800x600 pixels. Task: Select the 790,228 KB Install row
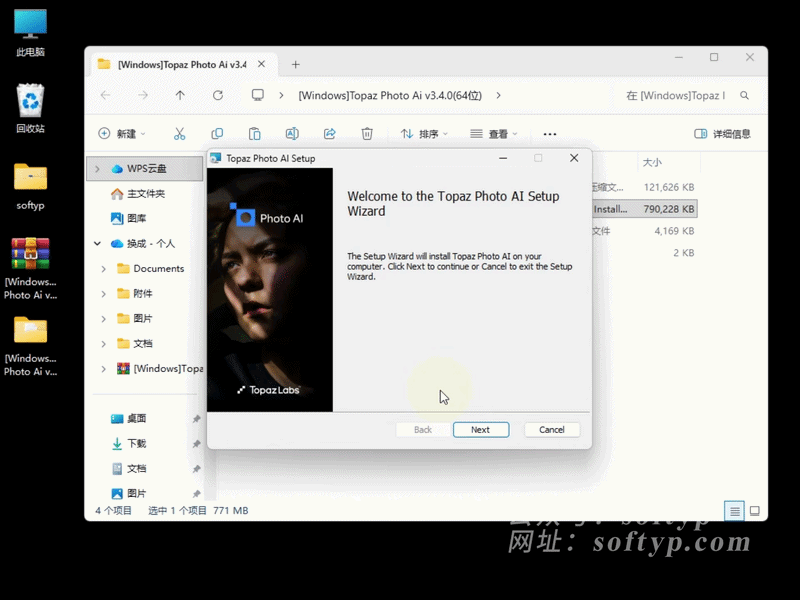click(x=644, y=209)
